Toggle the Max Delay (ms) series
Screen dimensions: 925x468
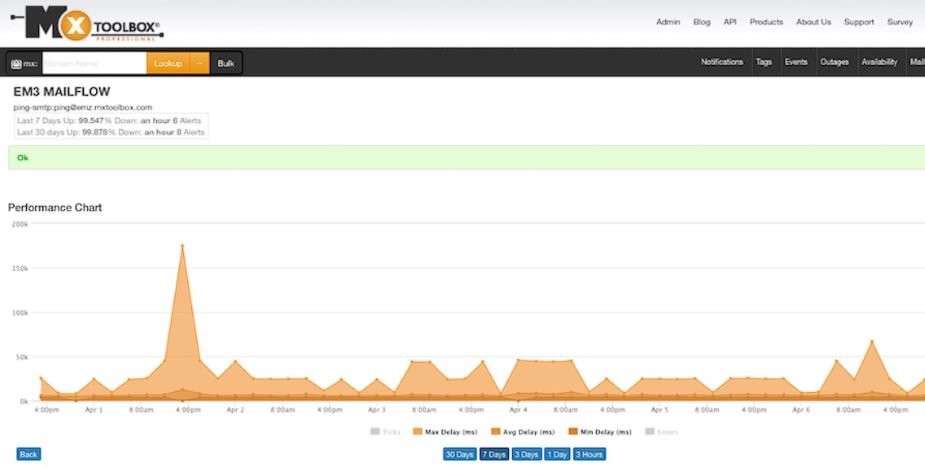(445, 432)
